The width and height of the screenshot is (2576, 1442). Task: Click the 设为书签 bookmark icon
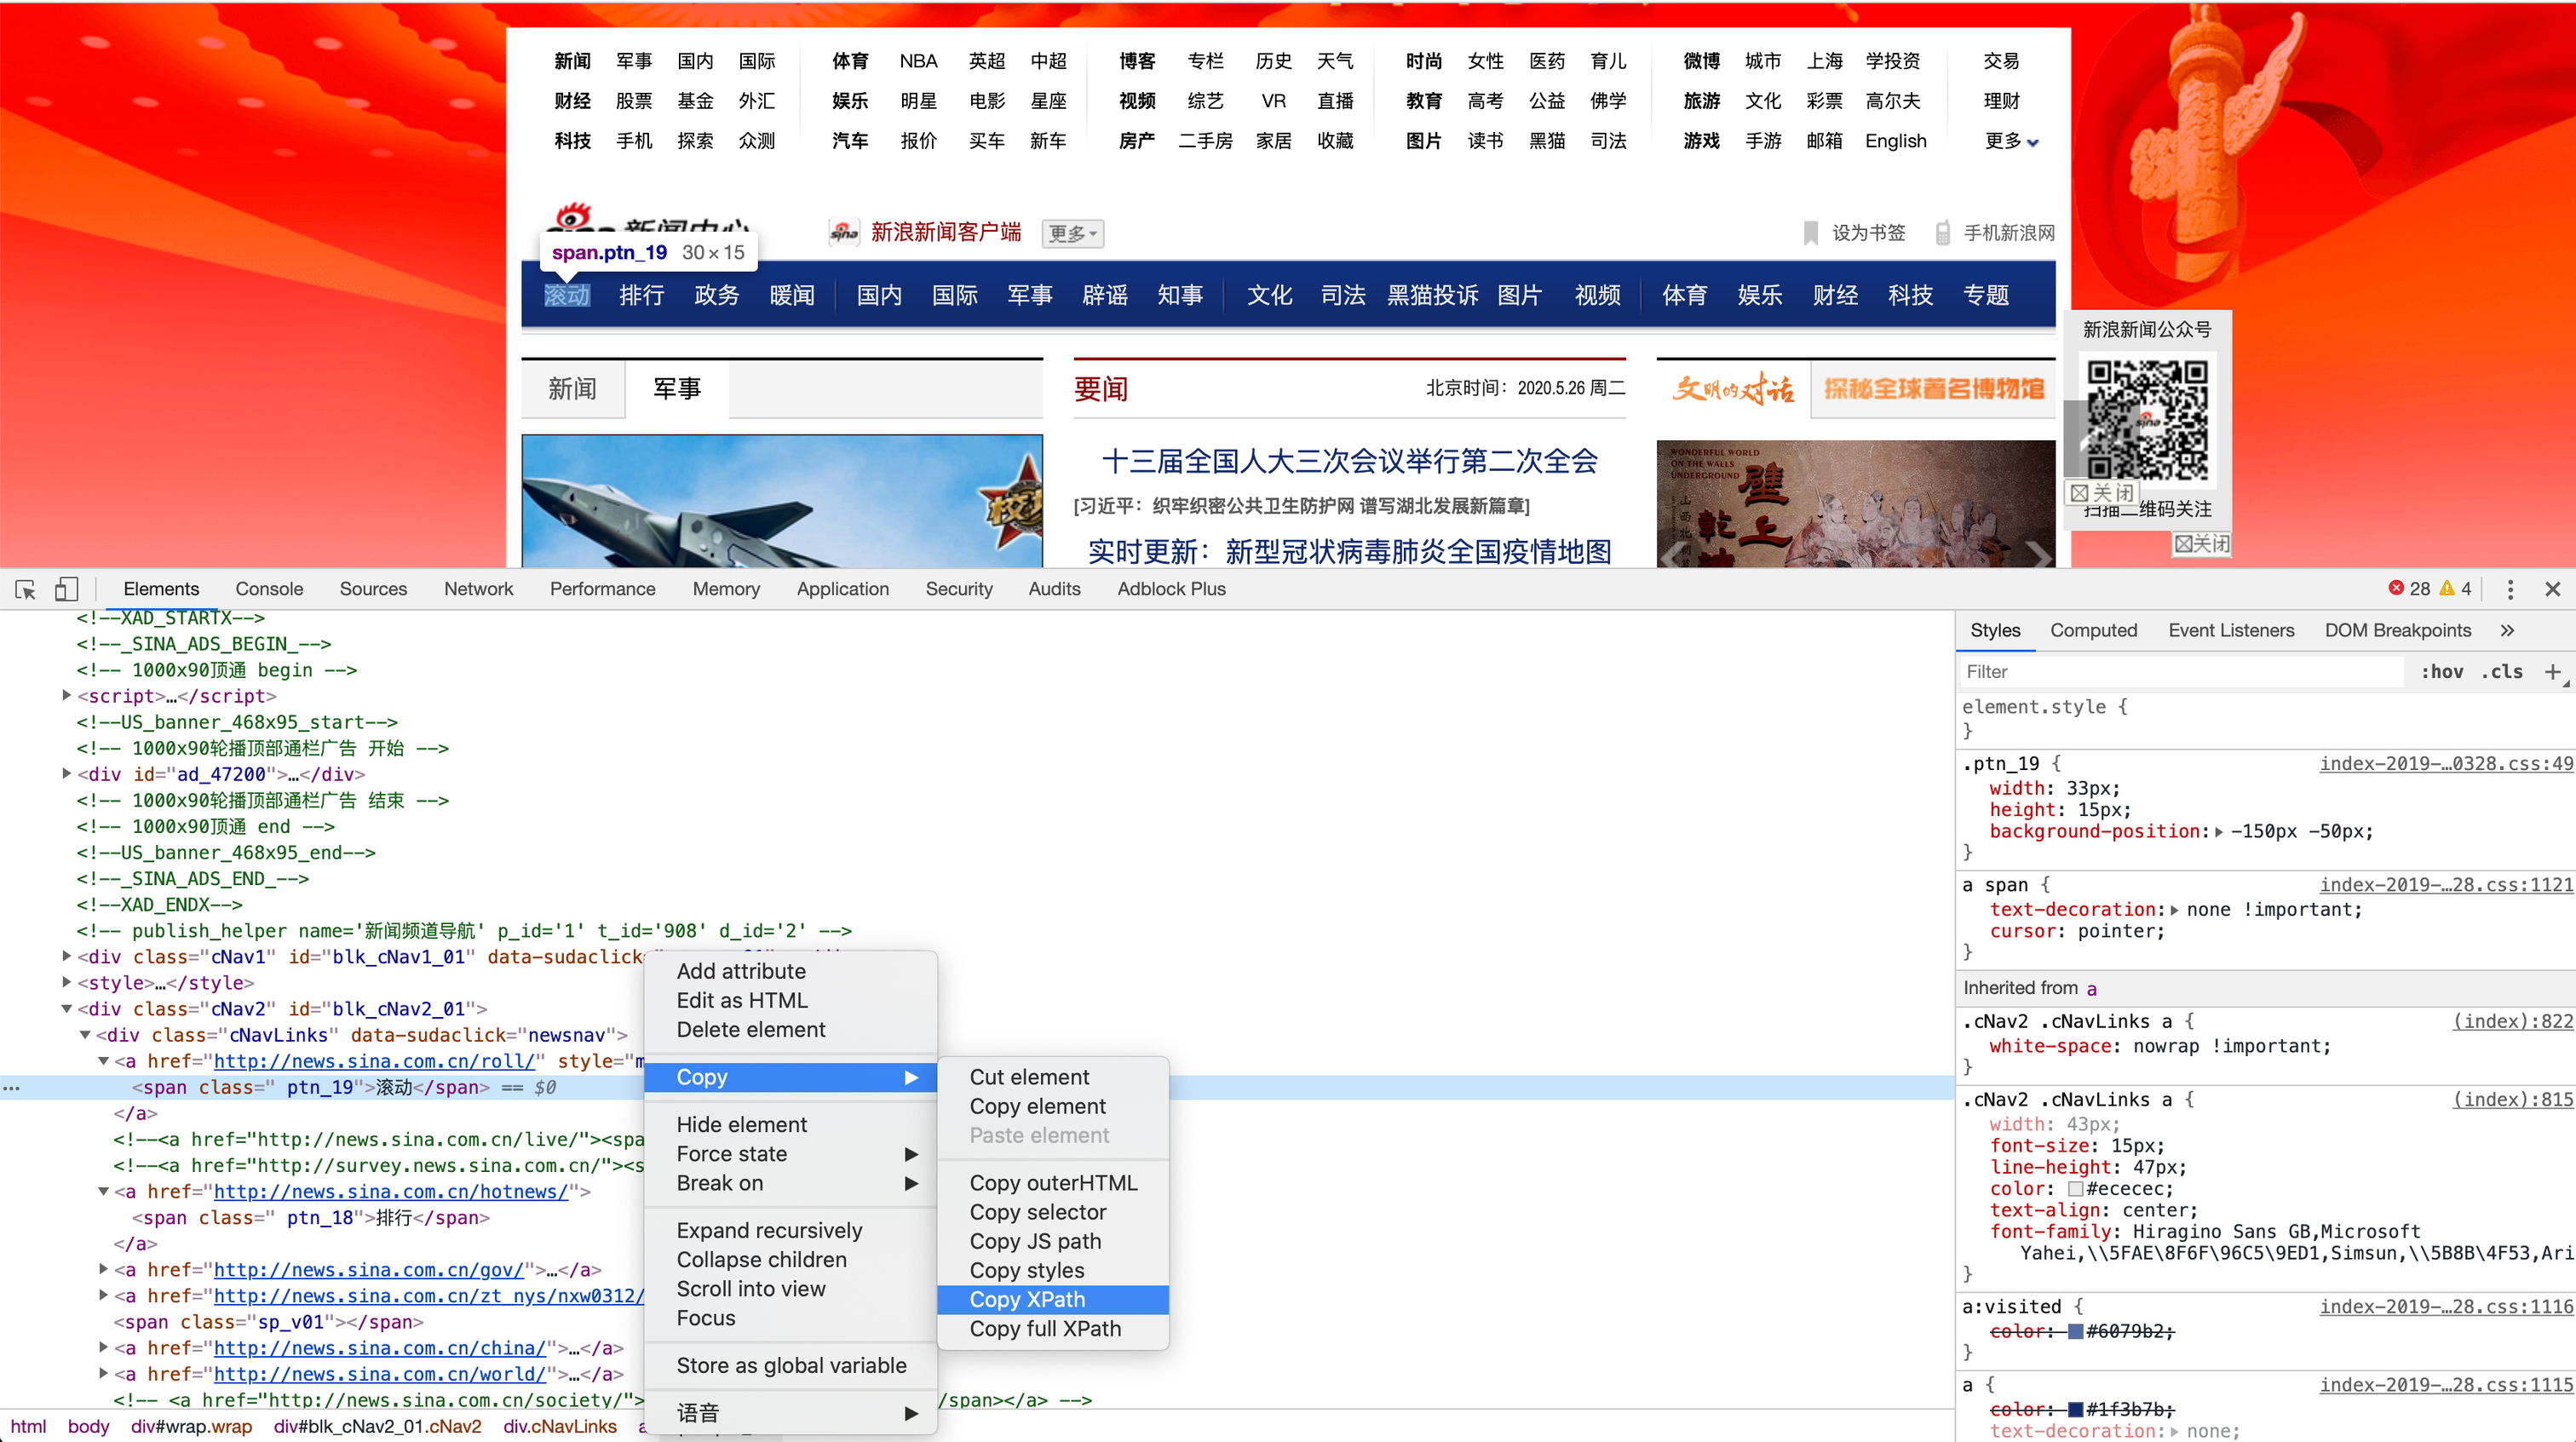coord(1810,233)
